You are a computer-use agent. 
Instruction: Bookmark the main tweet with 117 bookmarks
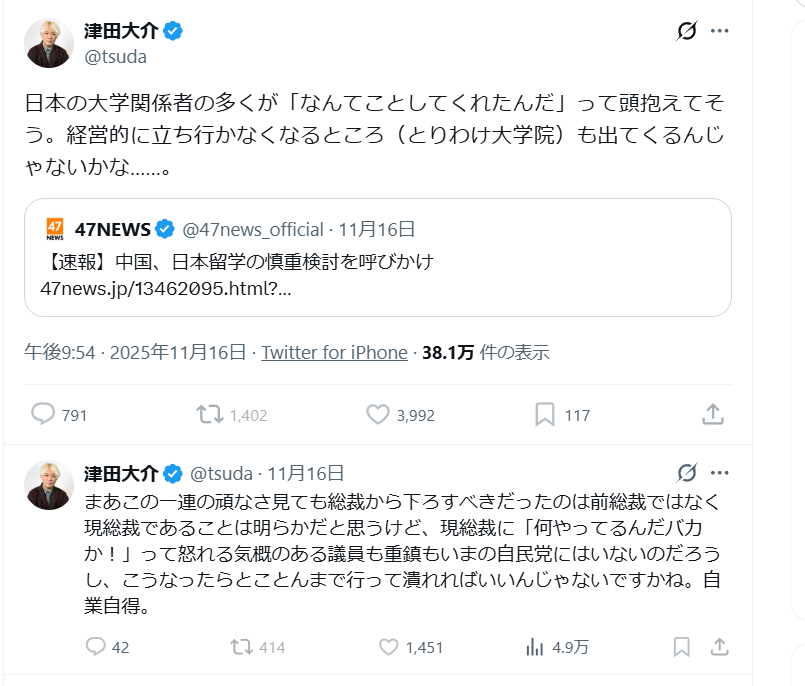[545, 414]
